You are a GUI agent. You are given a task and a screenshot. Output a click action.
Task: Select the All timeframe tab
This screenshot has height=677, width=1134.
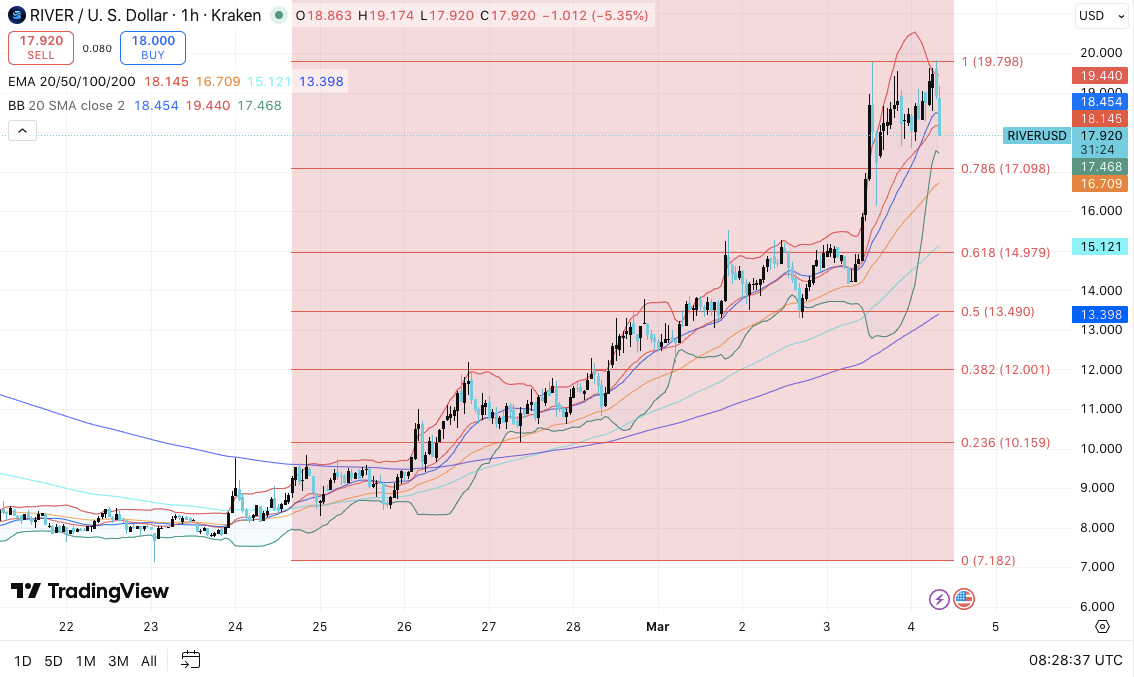[148, 661]
